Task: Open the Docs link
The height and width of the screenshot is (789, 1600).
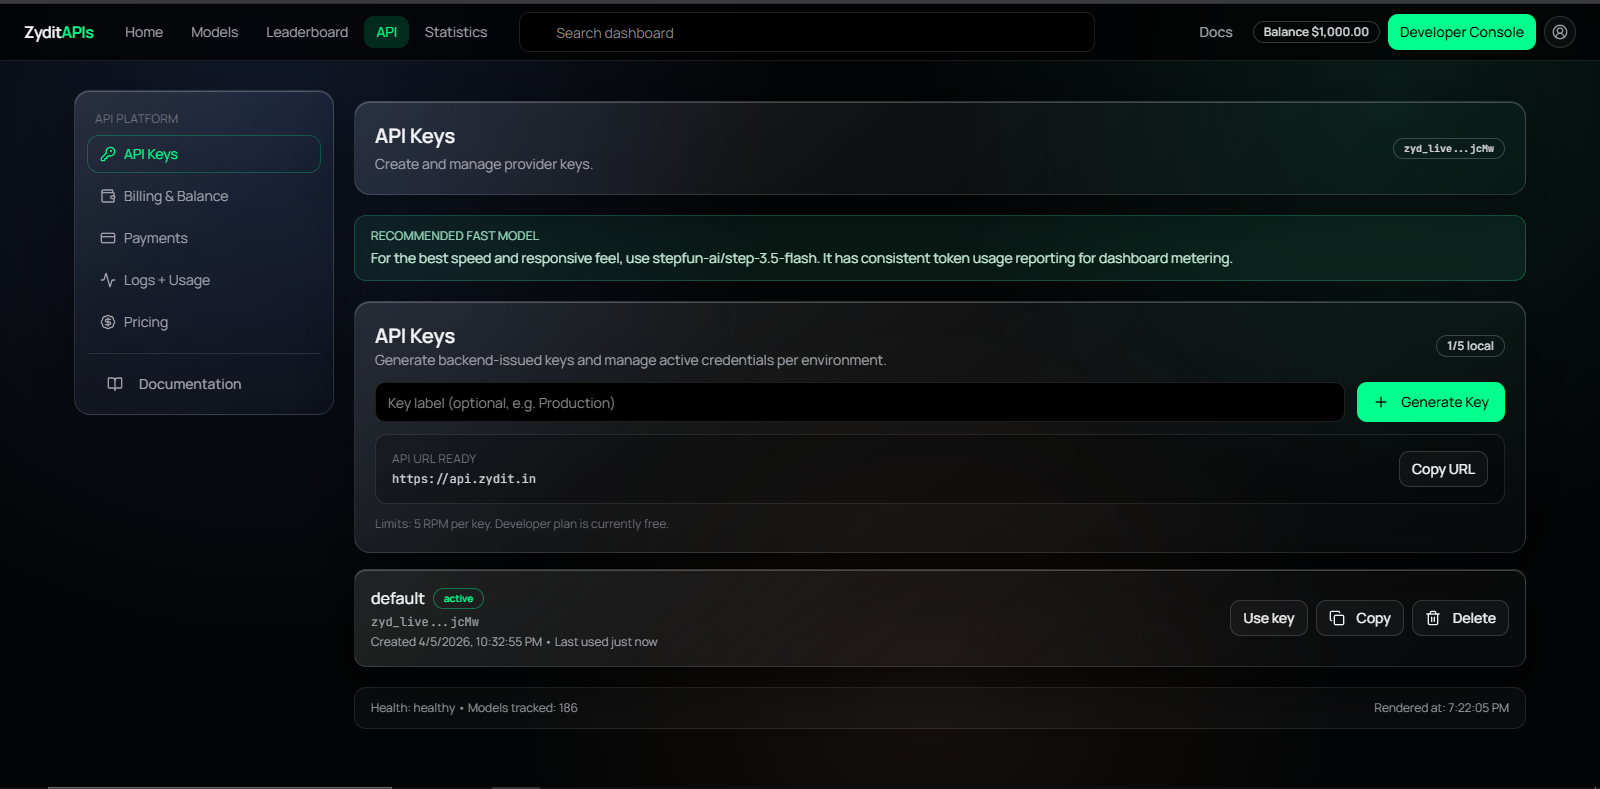Action: pos(1216,32)
